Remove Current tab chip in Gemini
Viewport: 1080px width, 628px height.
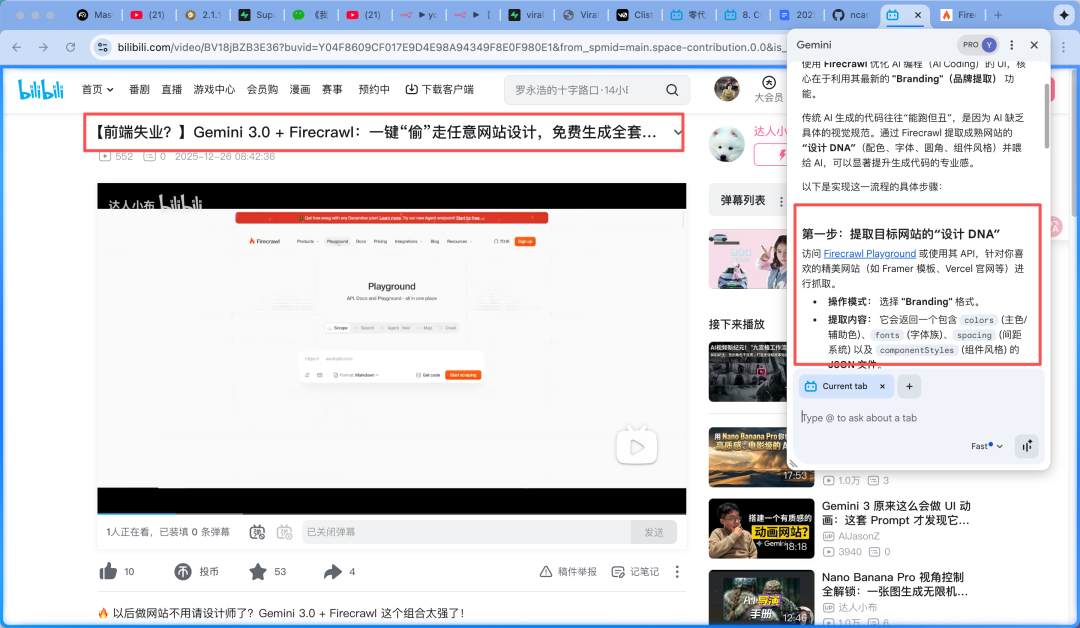(882, 386)
